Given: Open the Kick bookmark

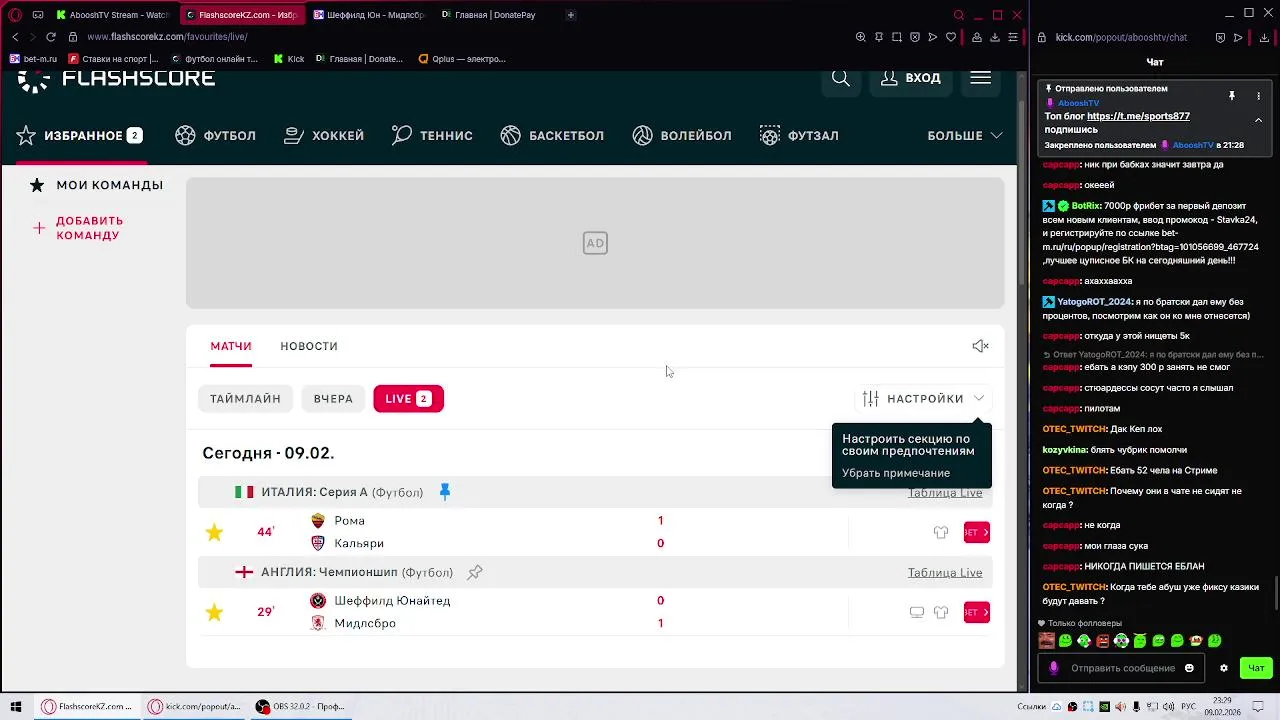Looking at the screenshot, I should tap(289, 59).
